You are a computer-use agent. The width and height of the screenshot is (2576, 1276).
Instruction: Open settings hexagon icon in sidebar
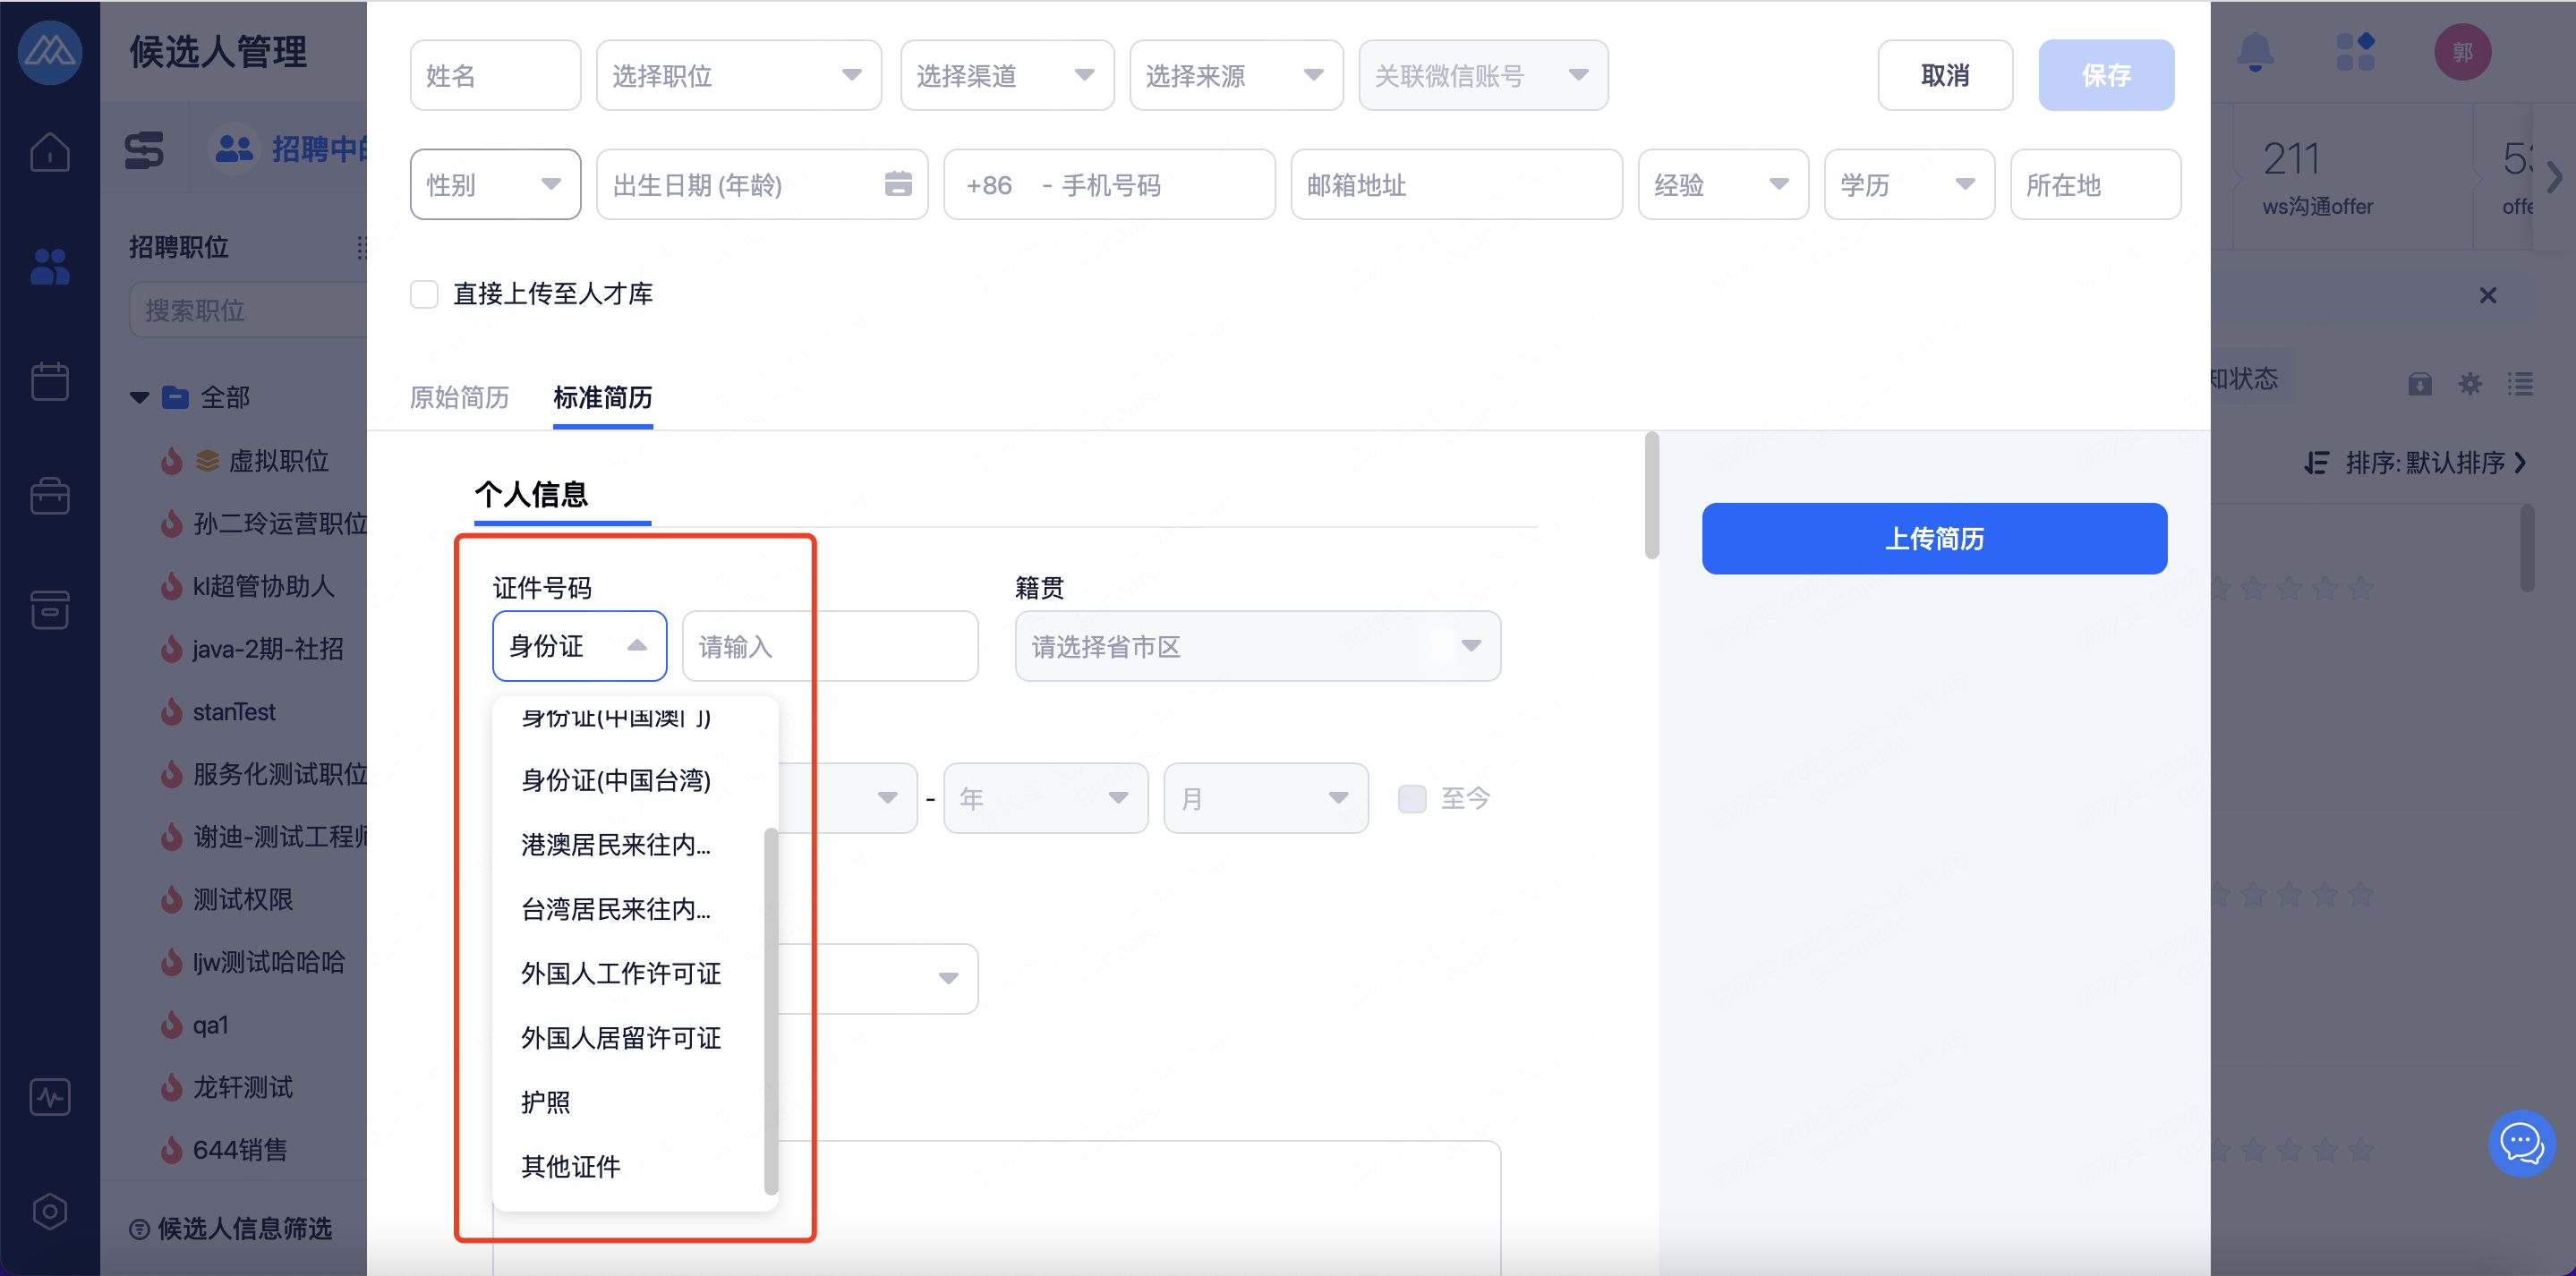click(x=49, y=1211)
